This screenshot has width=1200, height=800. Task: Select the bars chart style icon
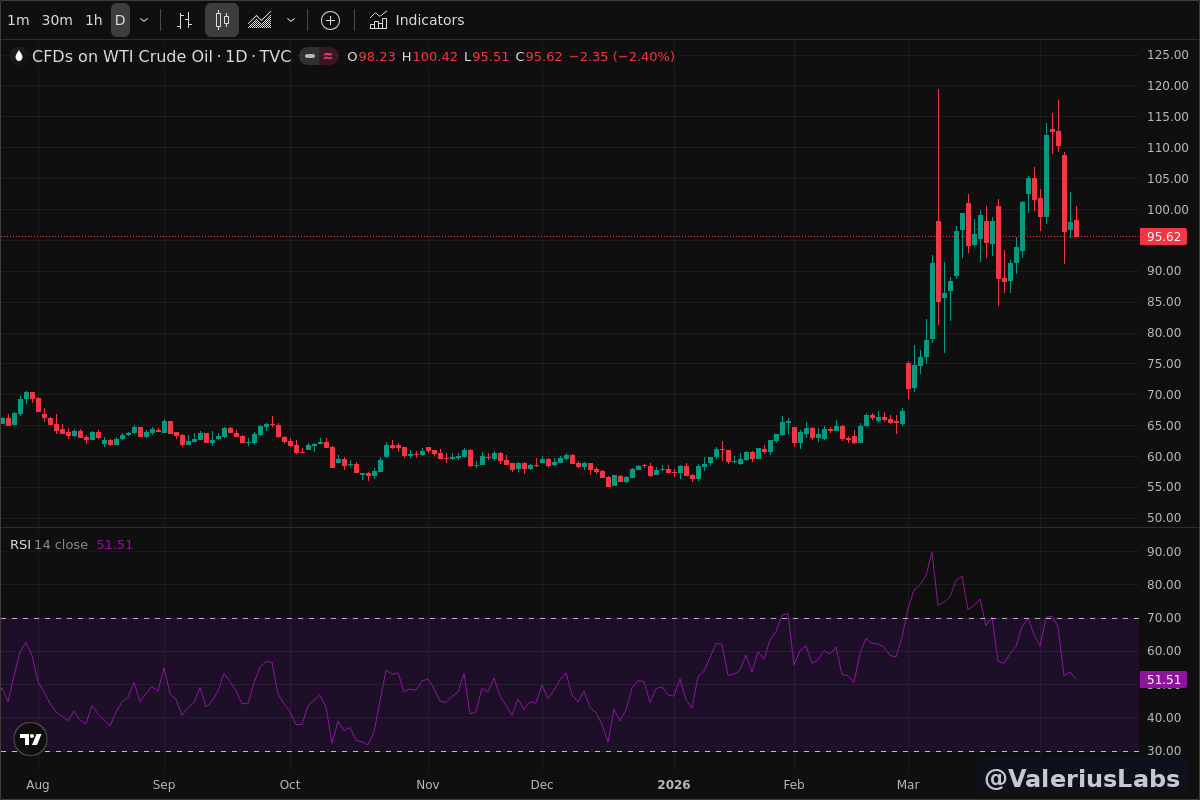click(184, 20)
